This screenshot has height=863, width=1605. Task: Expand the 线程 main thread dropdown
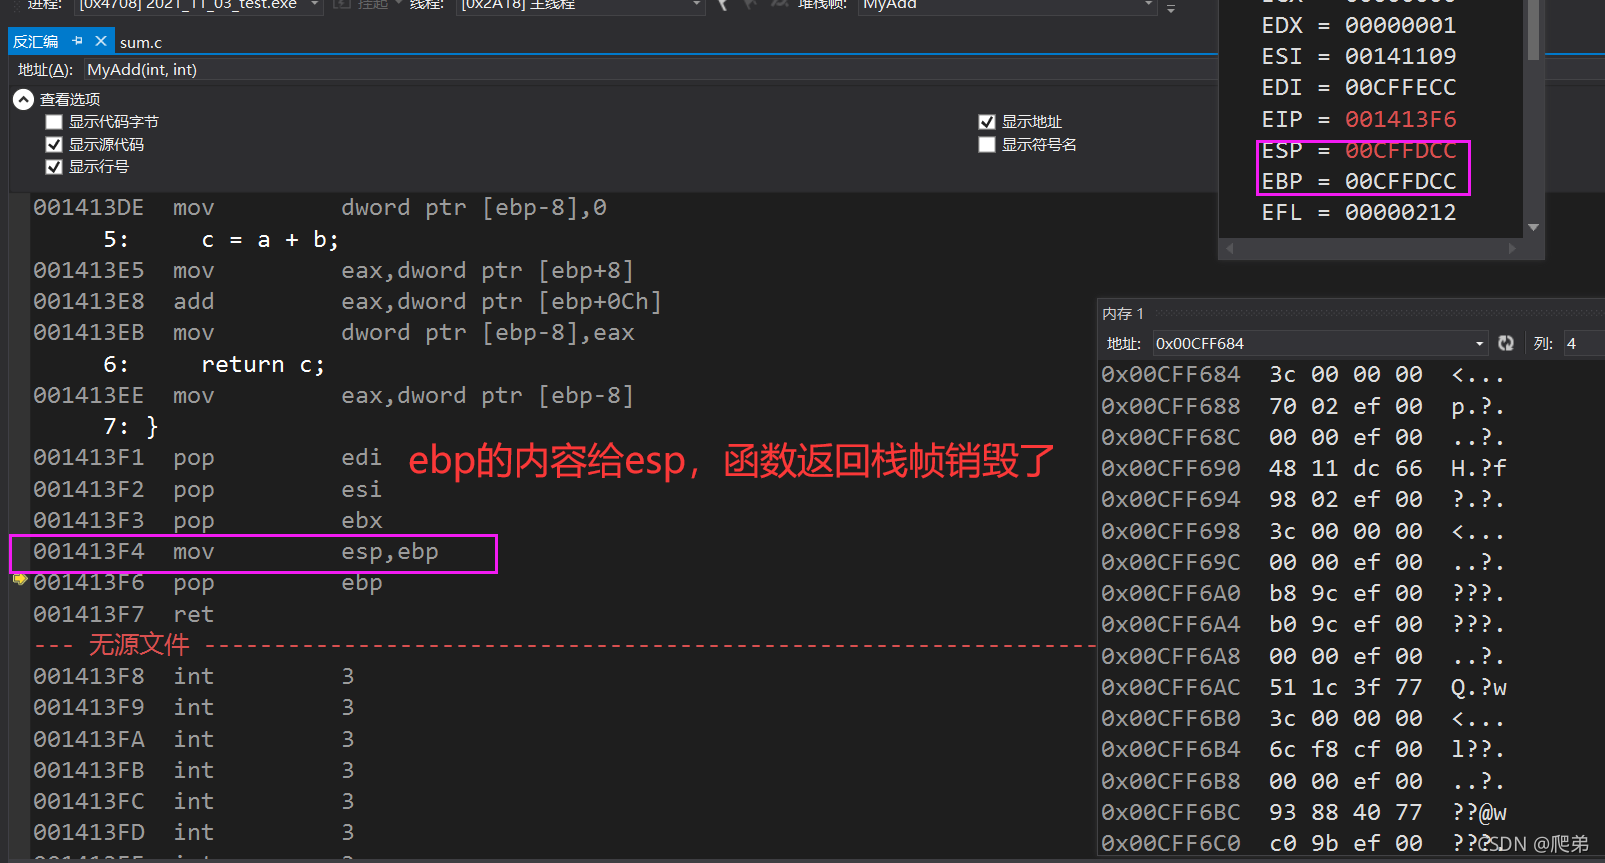[x=697, y=5]
